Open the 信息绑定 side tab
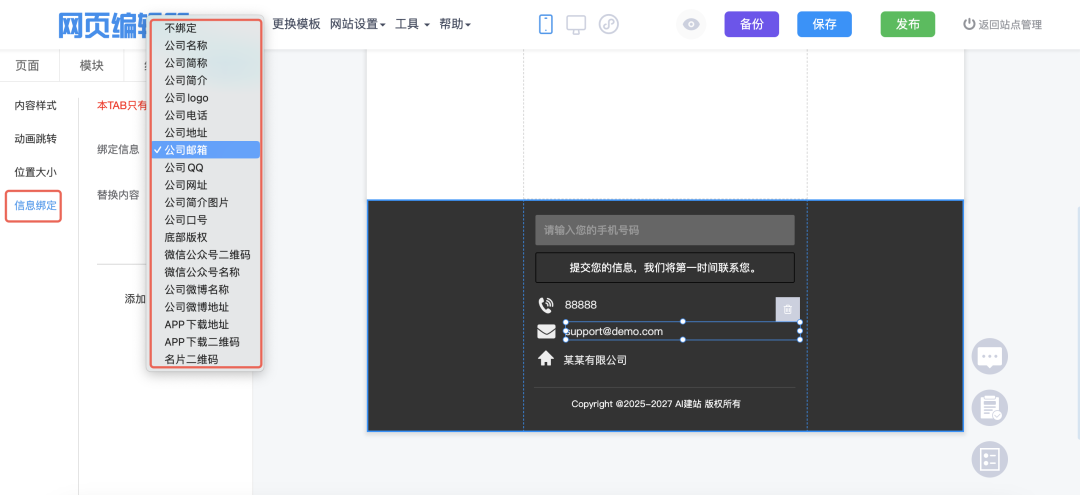This screenshot has height=495, width=1080. click(35, 206)
